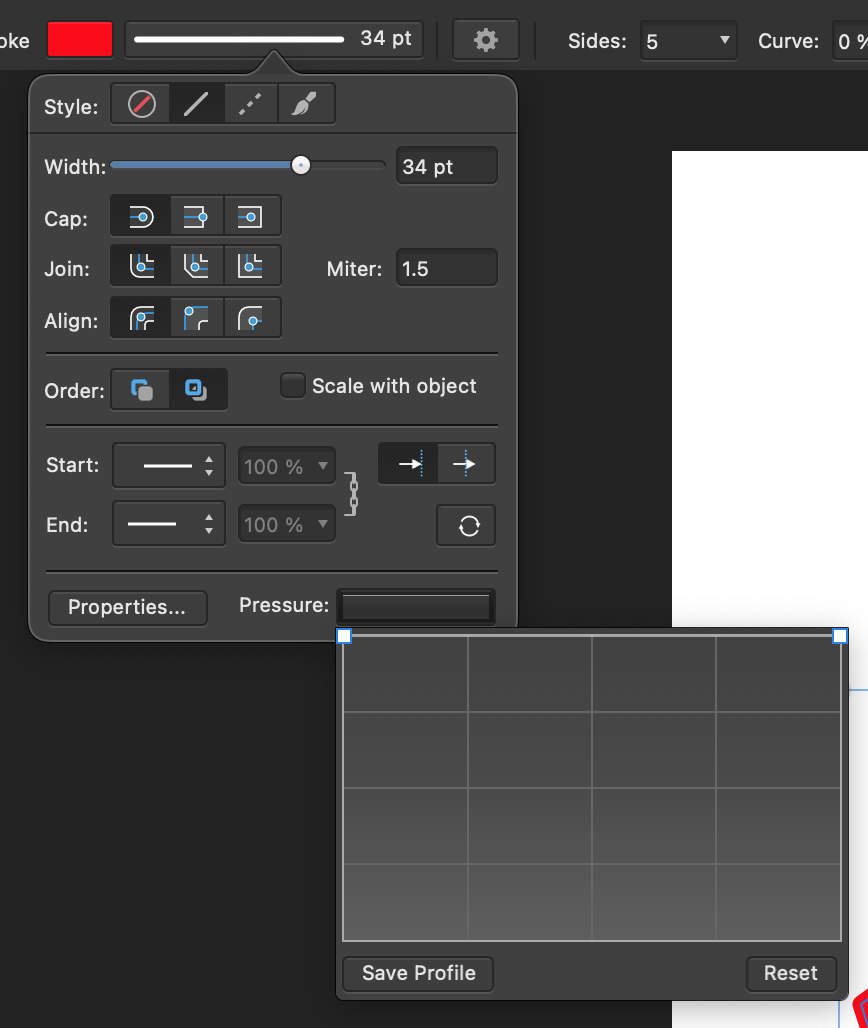Choose the Round join option
The image size is (868, 1028).
(141, 266)
